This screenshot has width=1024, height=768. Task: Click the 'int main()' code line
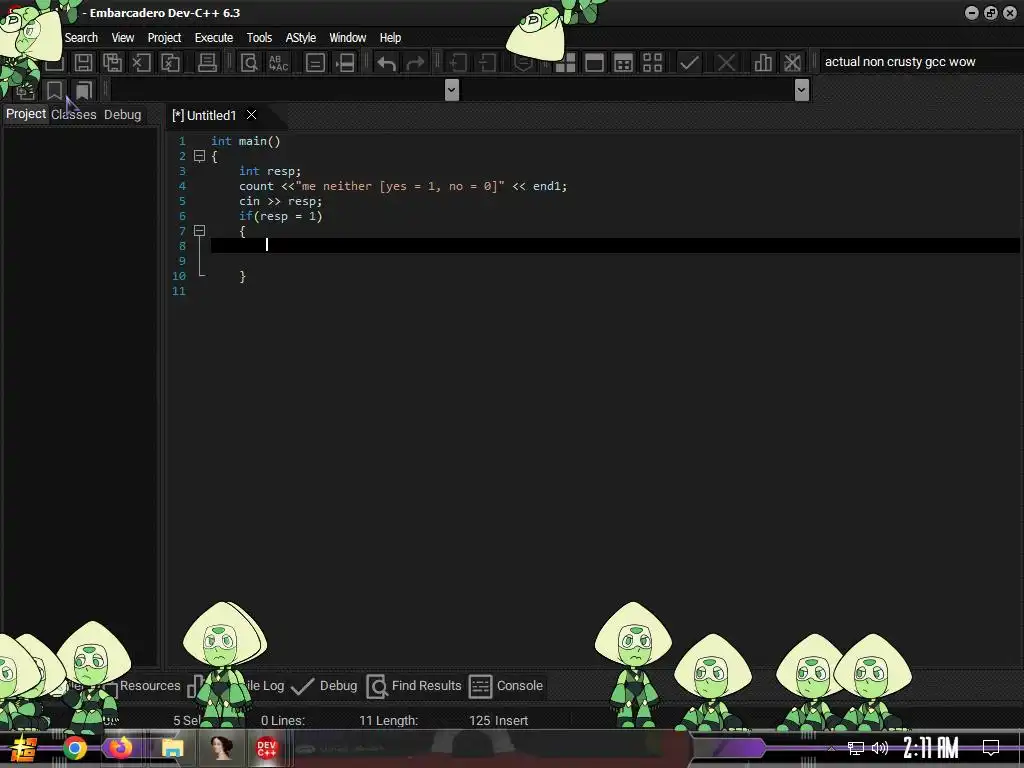coord(246,141)
